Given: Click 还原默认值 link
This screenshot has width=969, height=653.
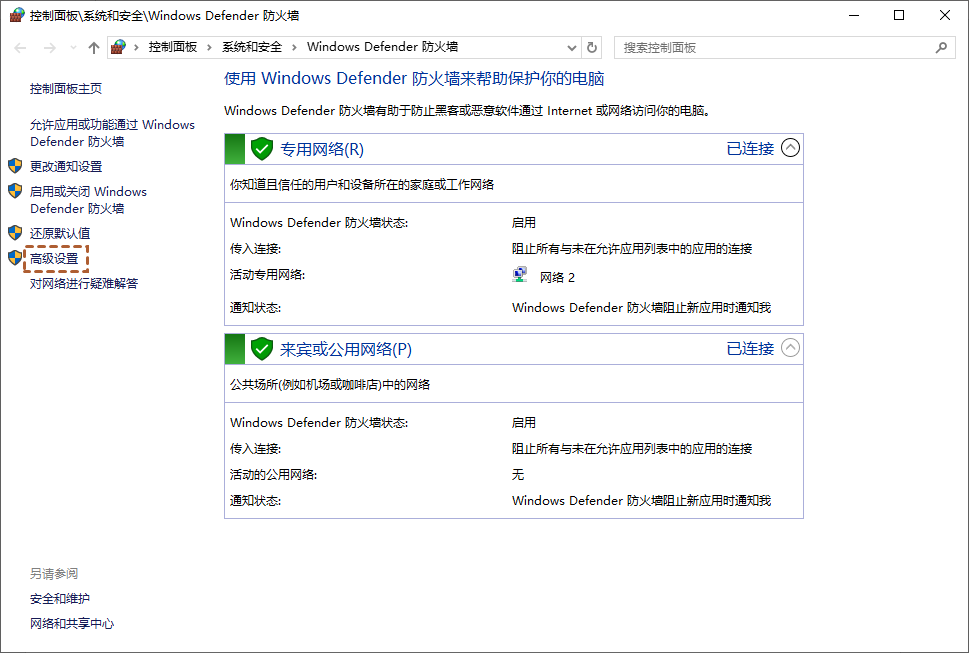Looking at the screenshot, I should pos(60,234).
